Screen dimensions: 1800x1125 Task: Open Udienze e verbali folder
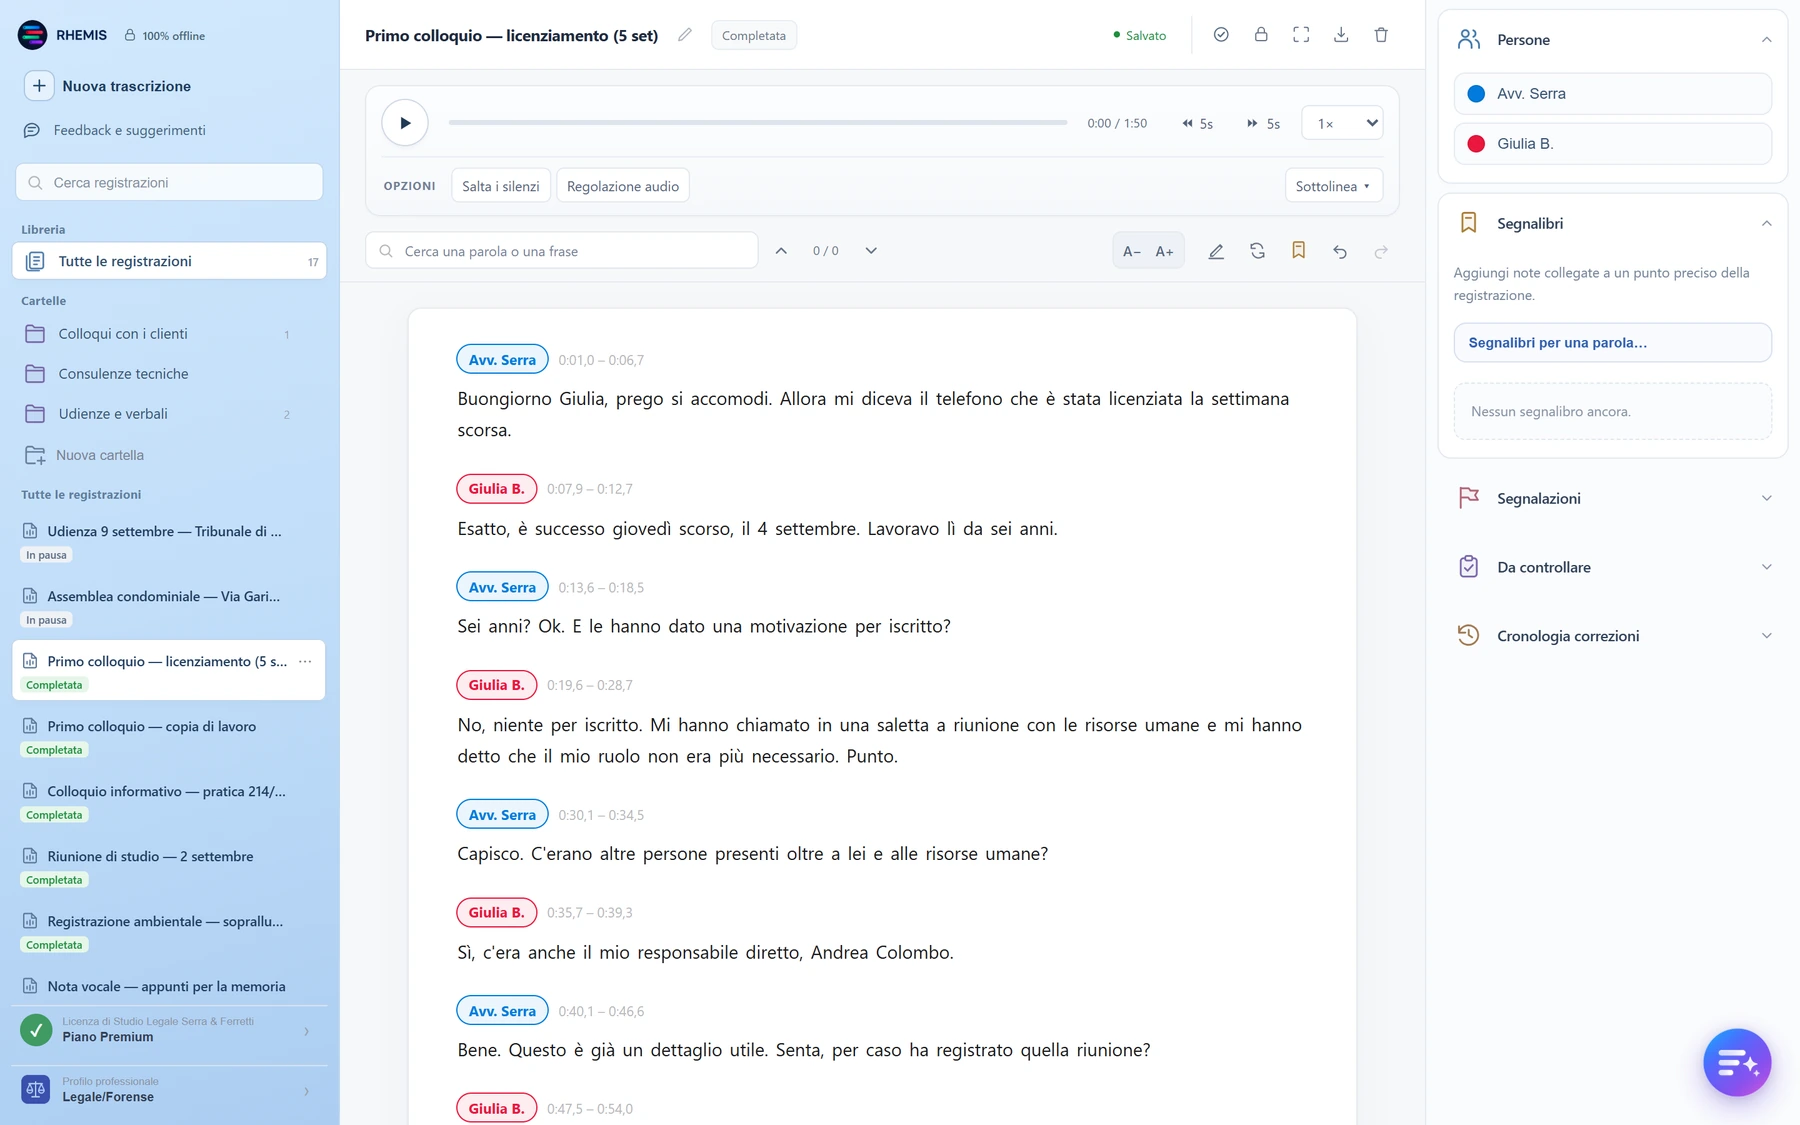tap(169, 414)
